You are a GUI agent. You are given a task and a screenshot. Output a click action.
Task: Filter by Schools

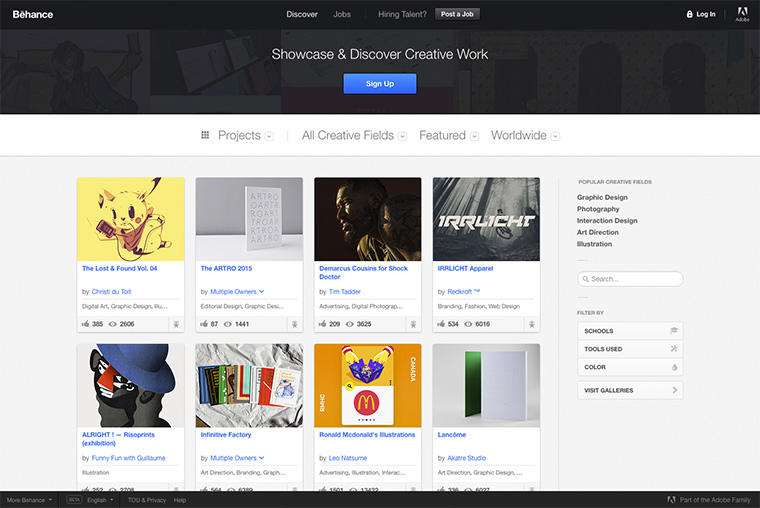click(x=630, y=331)
